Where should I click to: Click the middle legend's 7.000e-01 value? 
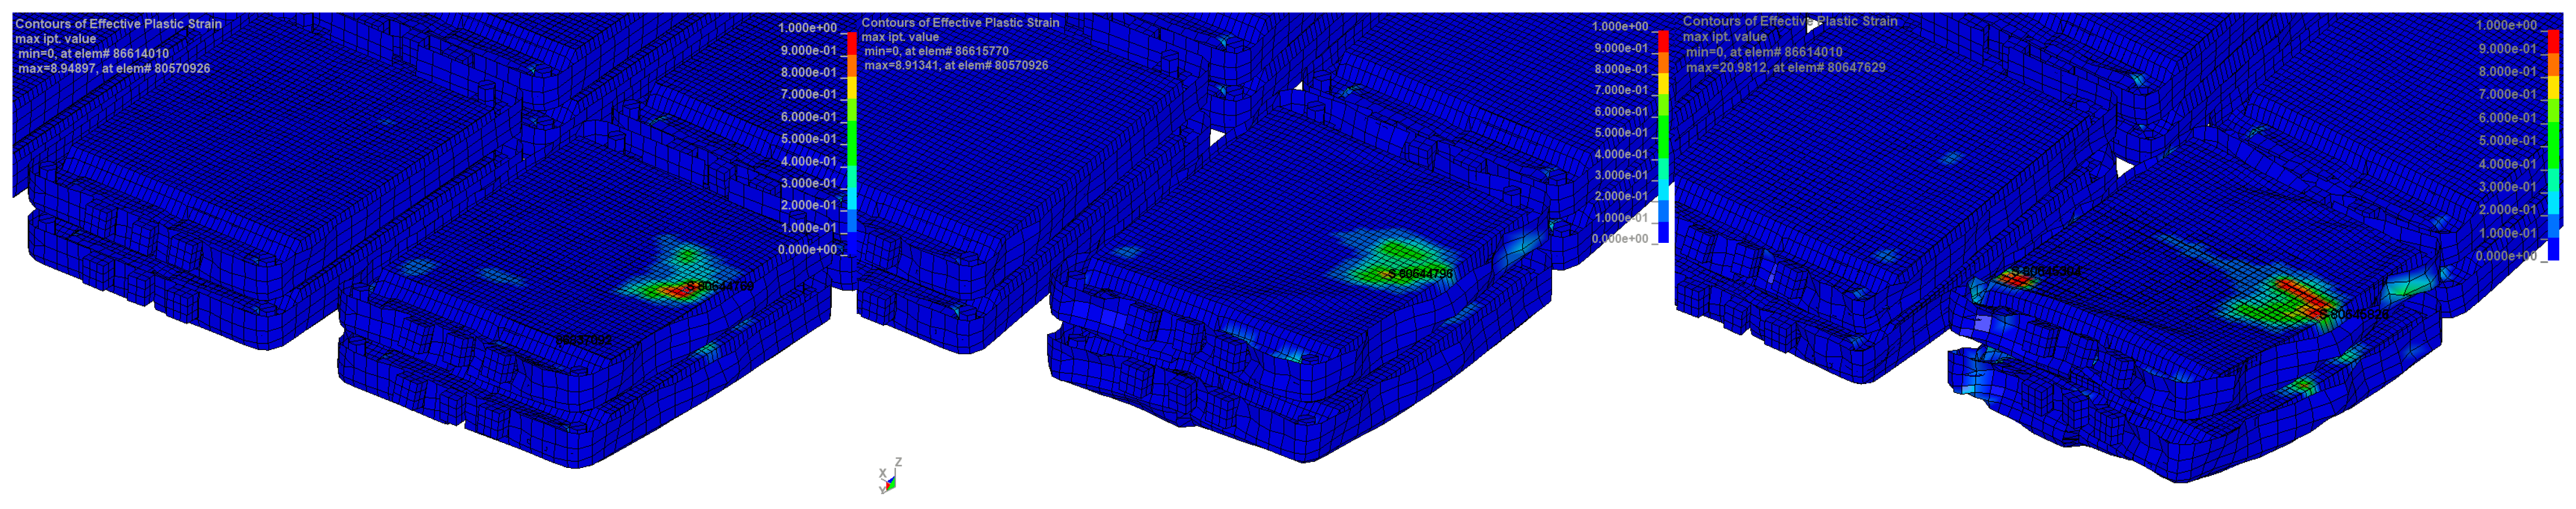(x=1620, y=90)
